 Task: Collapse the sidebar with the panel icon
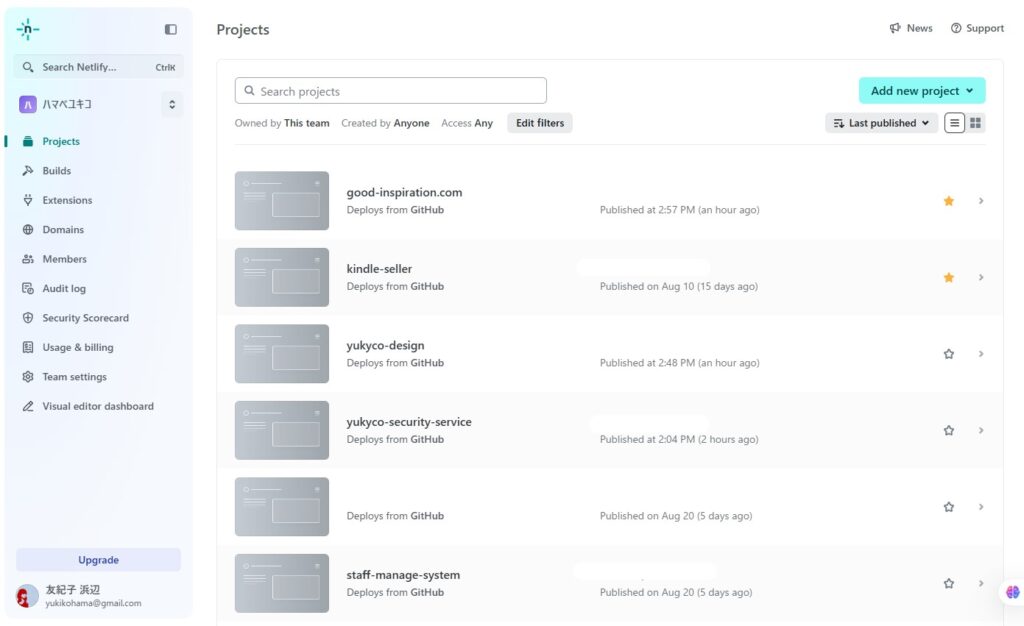click(170, 29)
